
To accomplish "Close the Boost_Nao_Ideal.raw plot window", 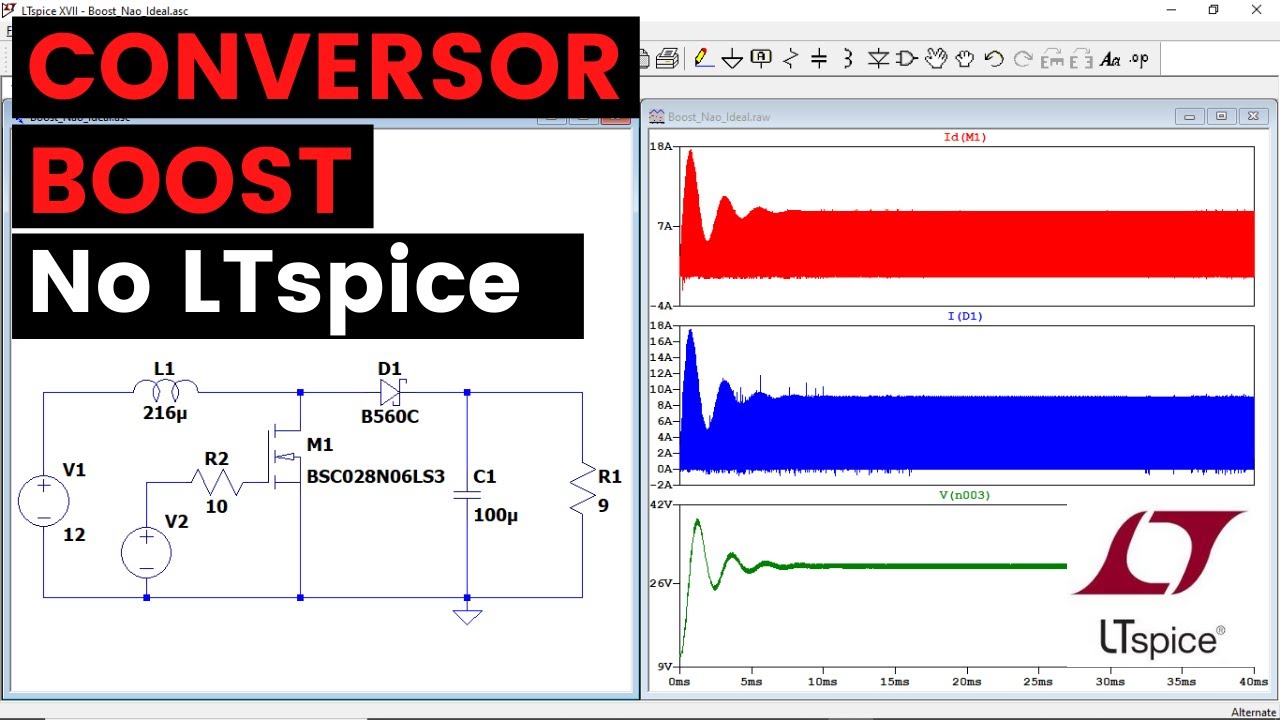I will point(1254,117).
